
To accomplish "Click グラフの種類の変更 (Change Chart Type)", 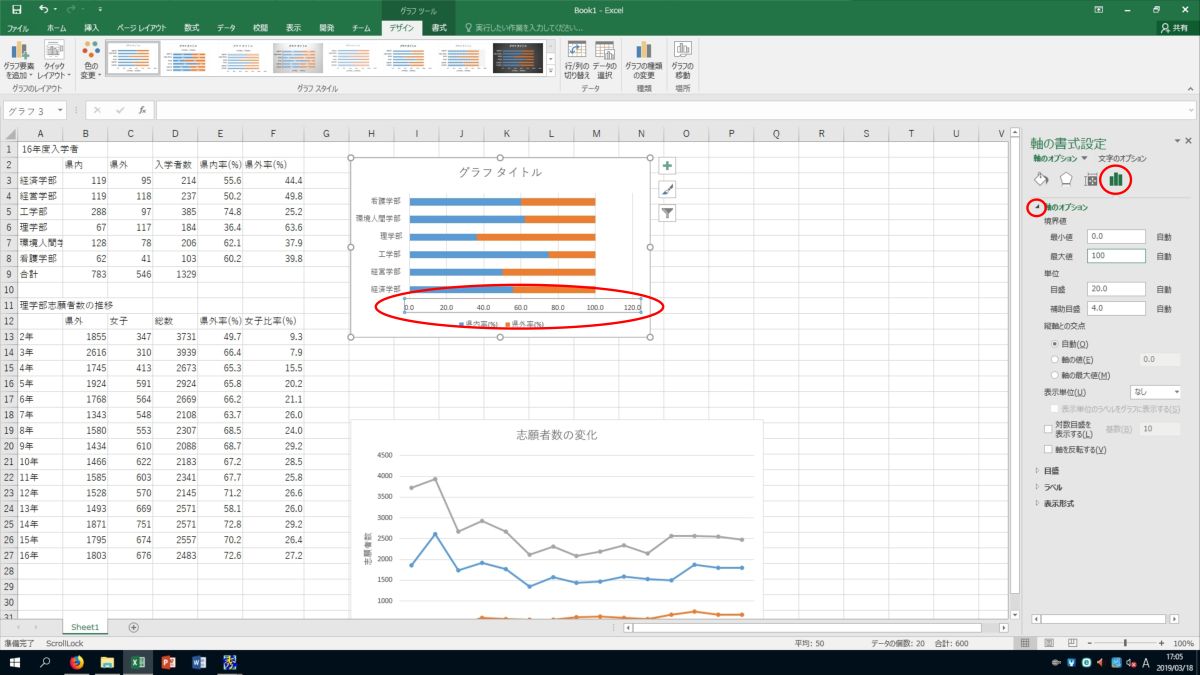I will click(x=645, y=60).
